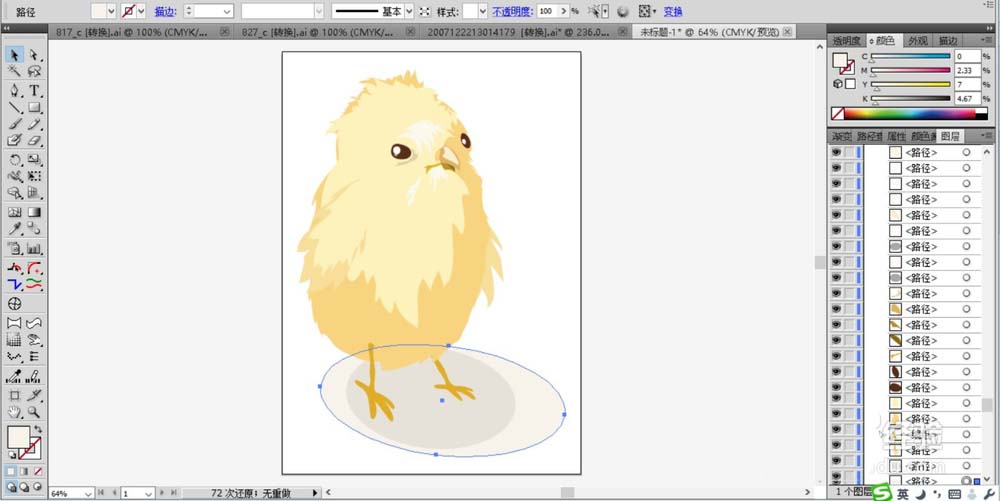Image resolution: width=1000 pixels, height=501 pixels.
Task: Open the Layers panel options menu
Action: point(987,135)
